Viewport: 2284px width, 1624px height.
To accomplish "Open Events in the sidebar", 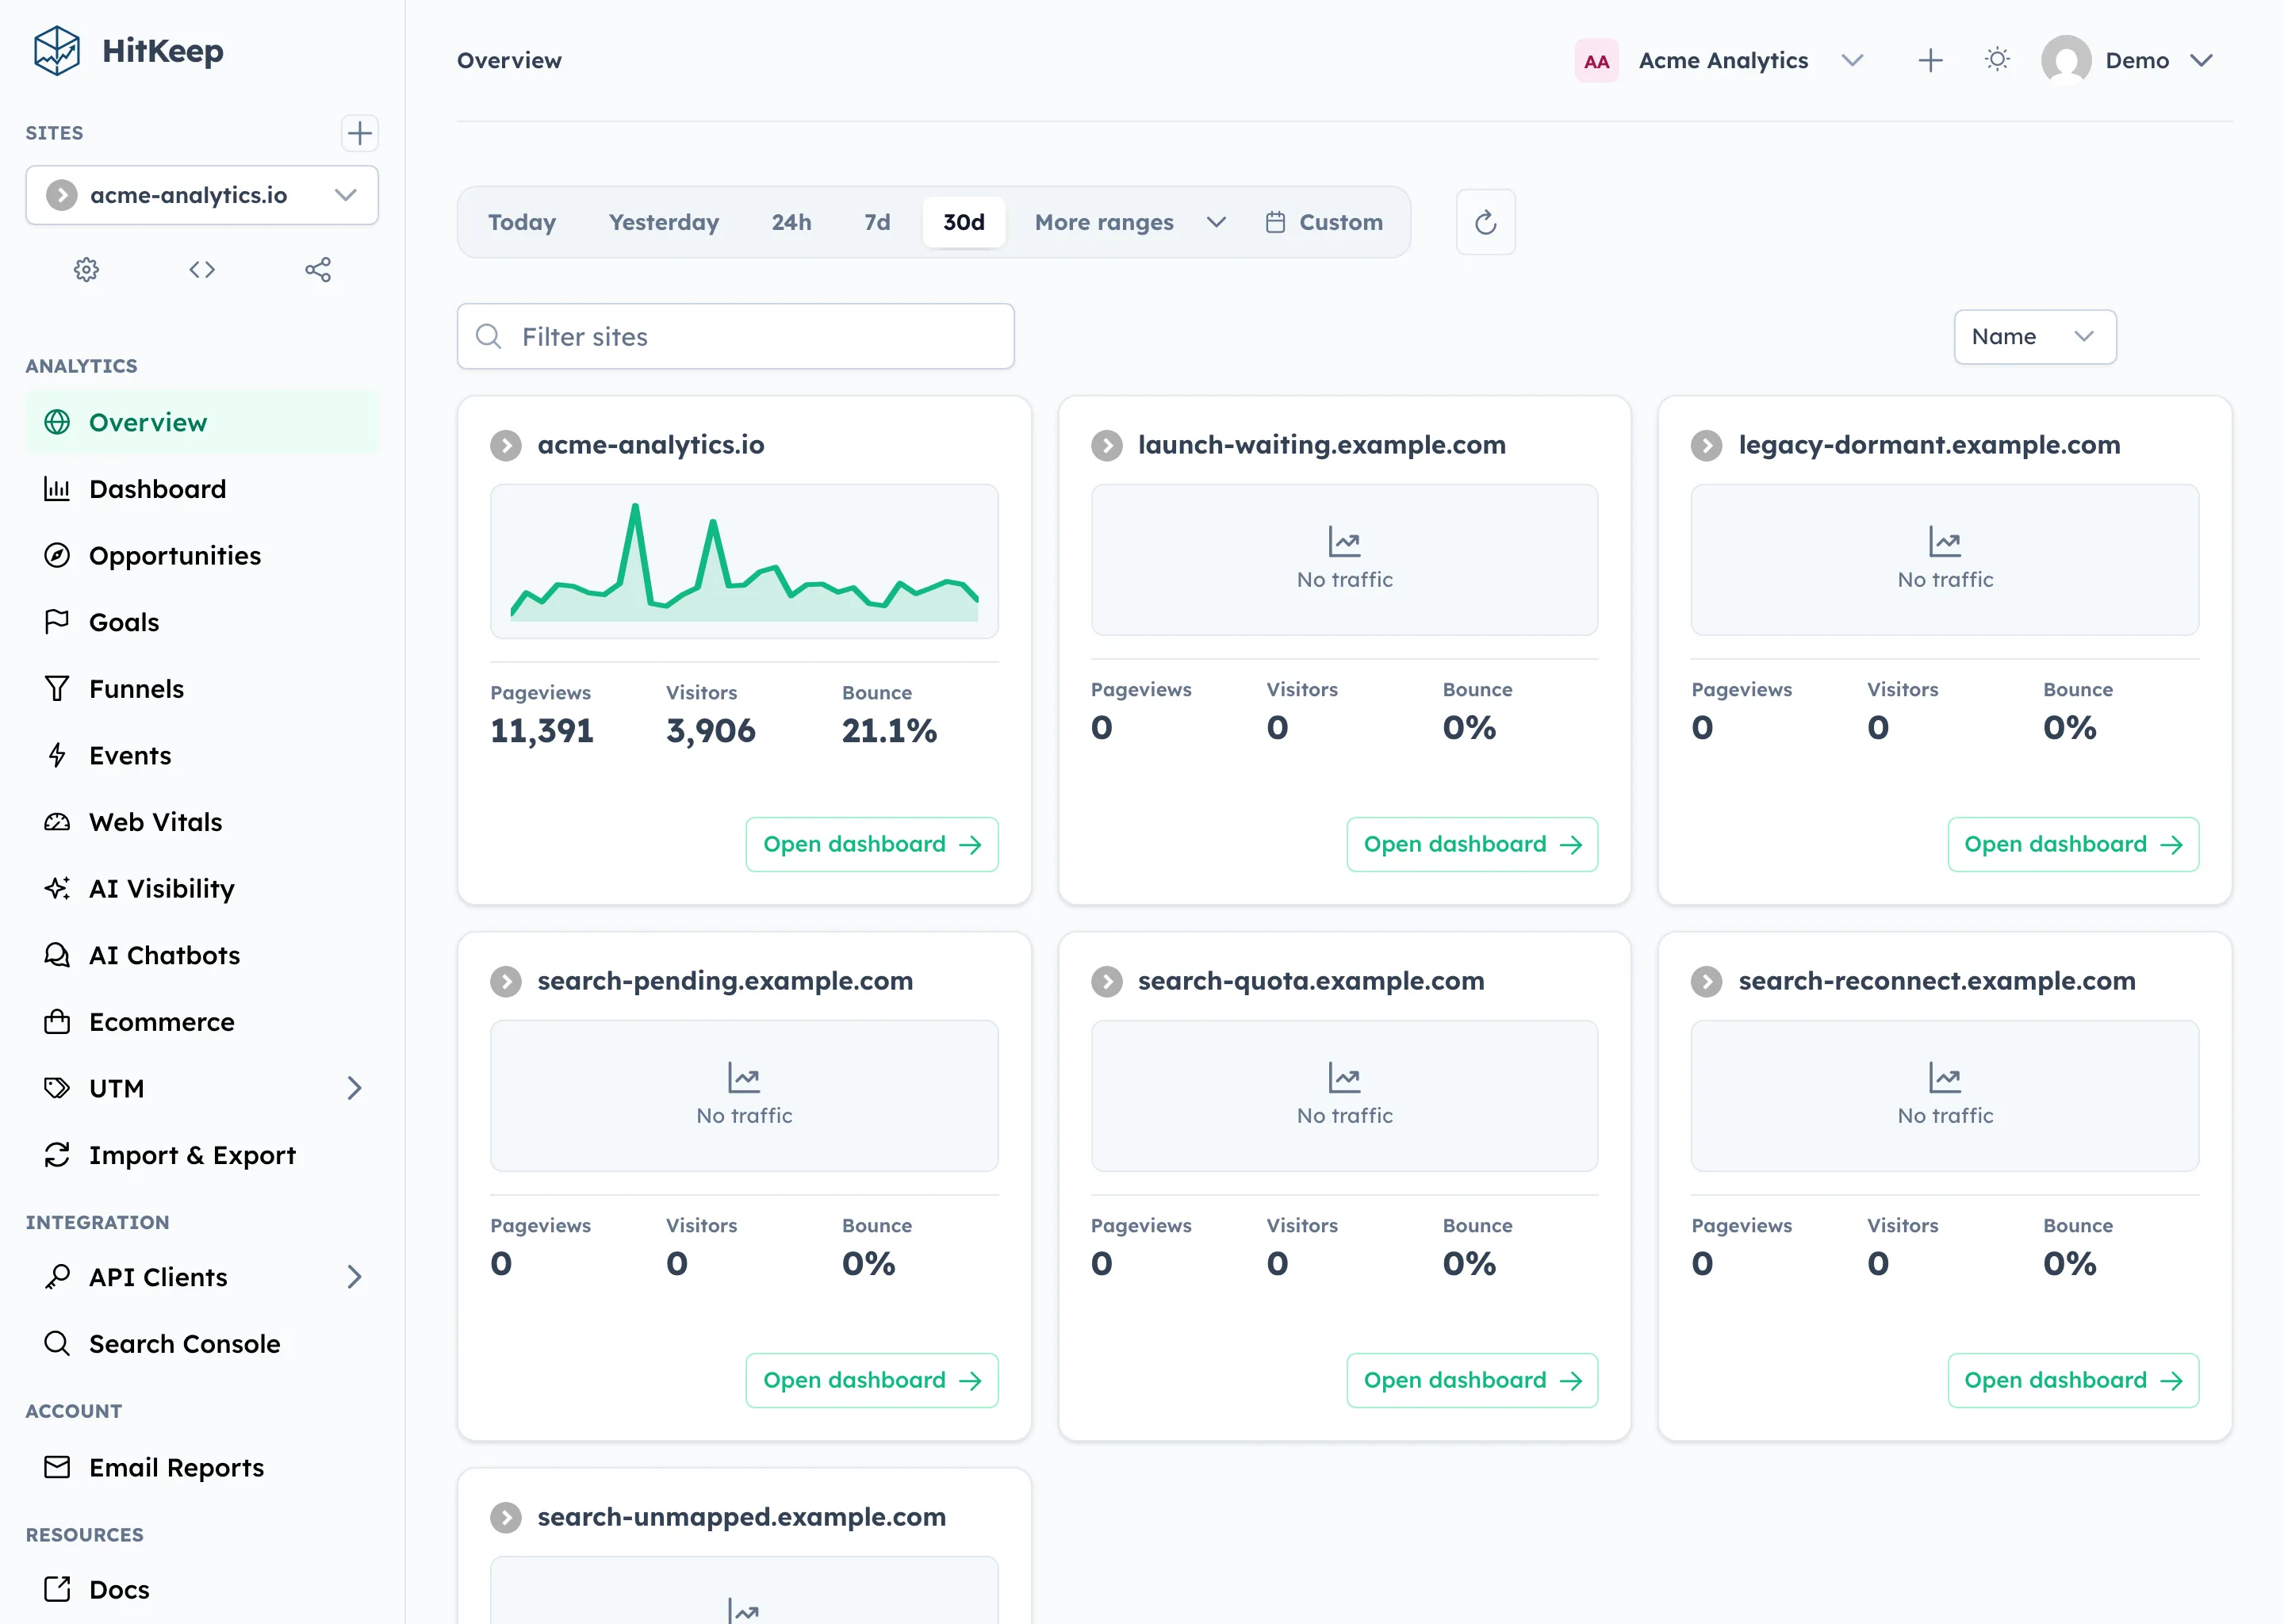I will tap(202, 756).
